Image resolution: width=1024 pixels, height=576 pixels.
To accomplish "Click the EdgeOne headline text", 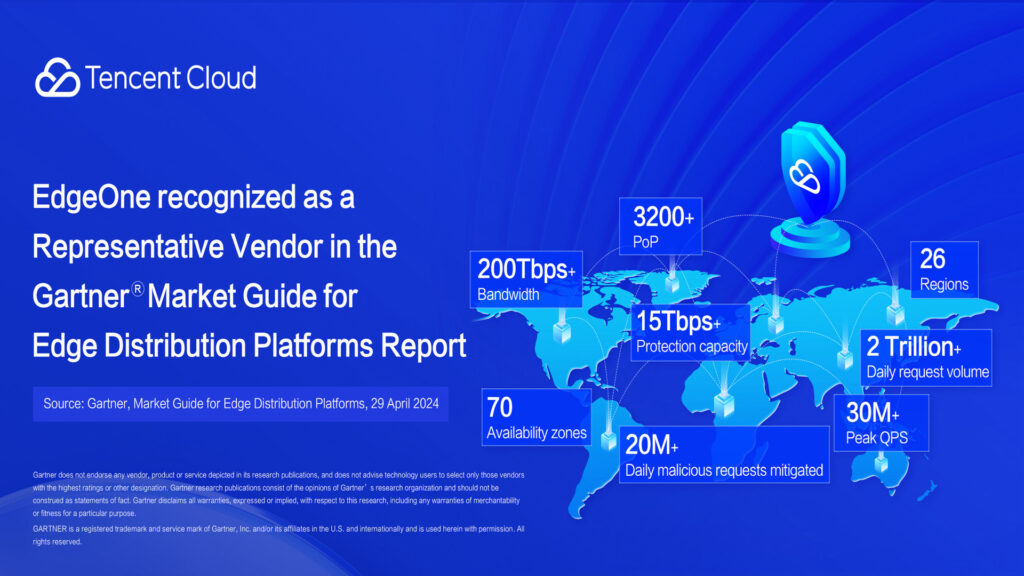I will [250, 270].
